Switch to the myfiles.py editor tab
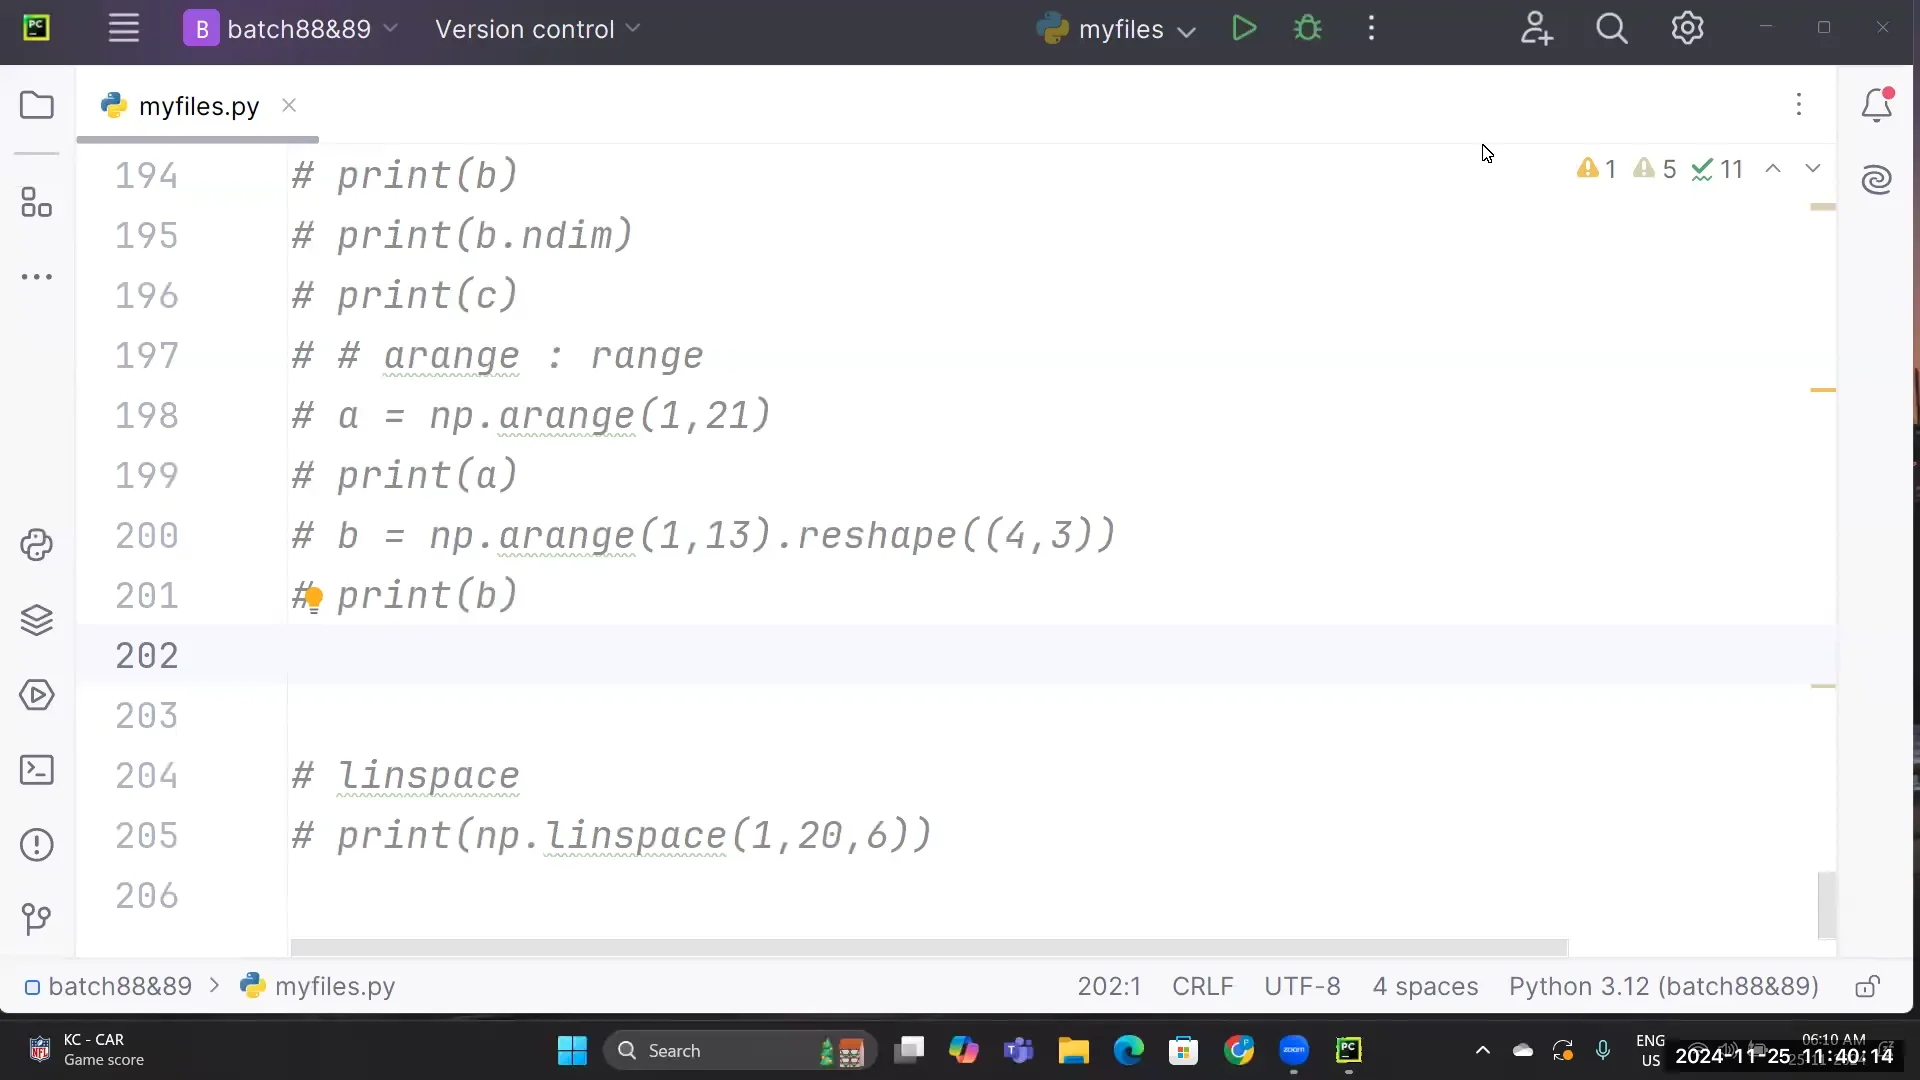 197,105
